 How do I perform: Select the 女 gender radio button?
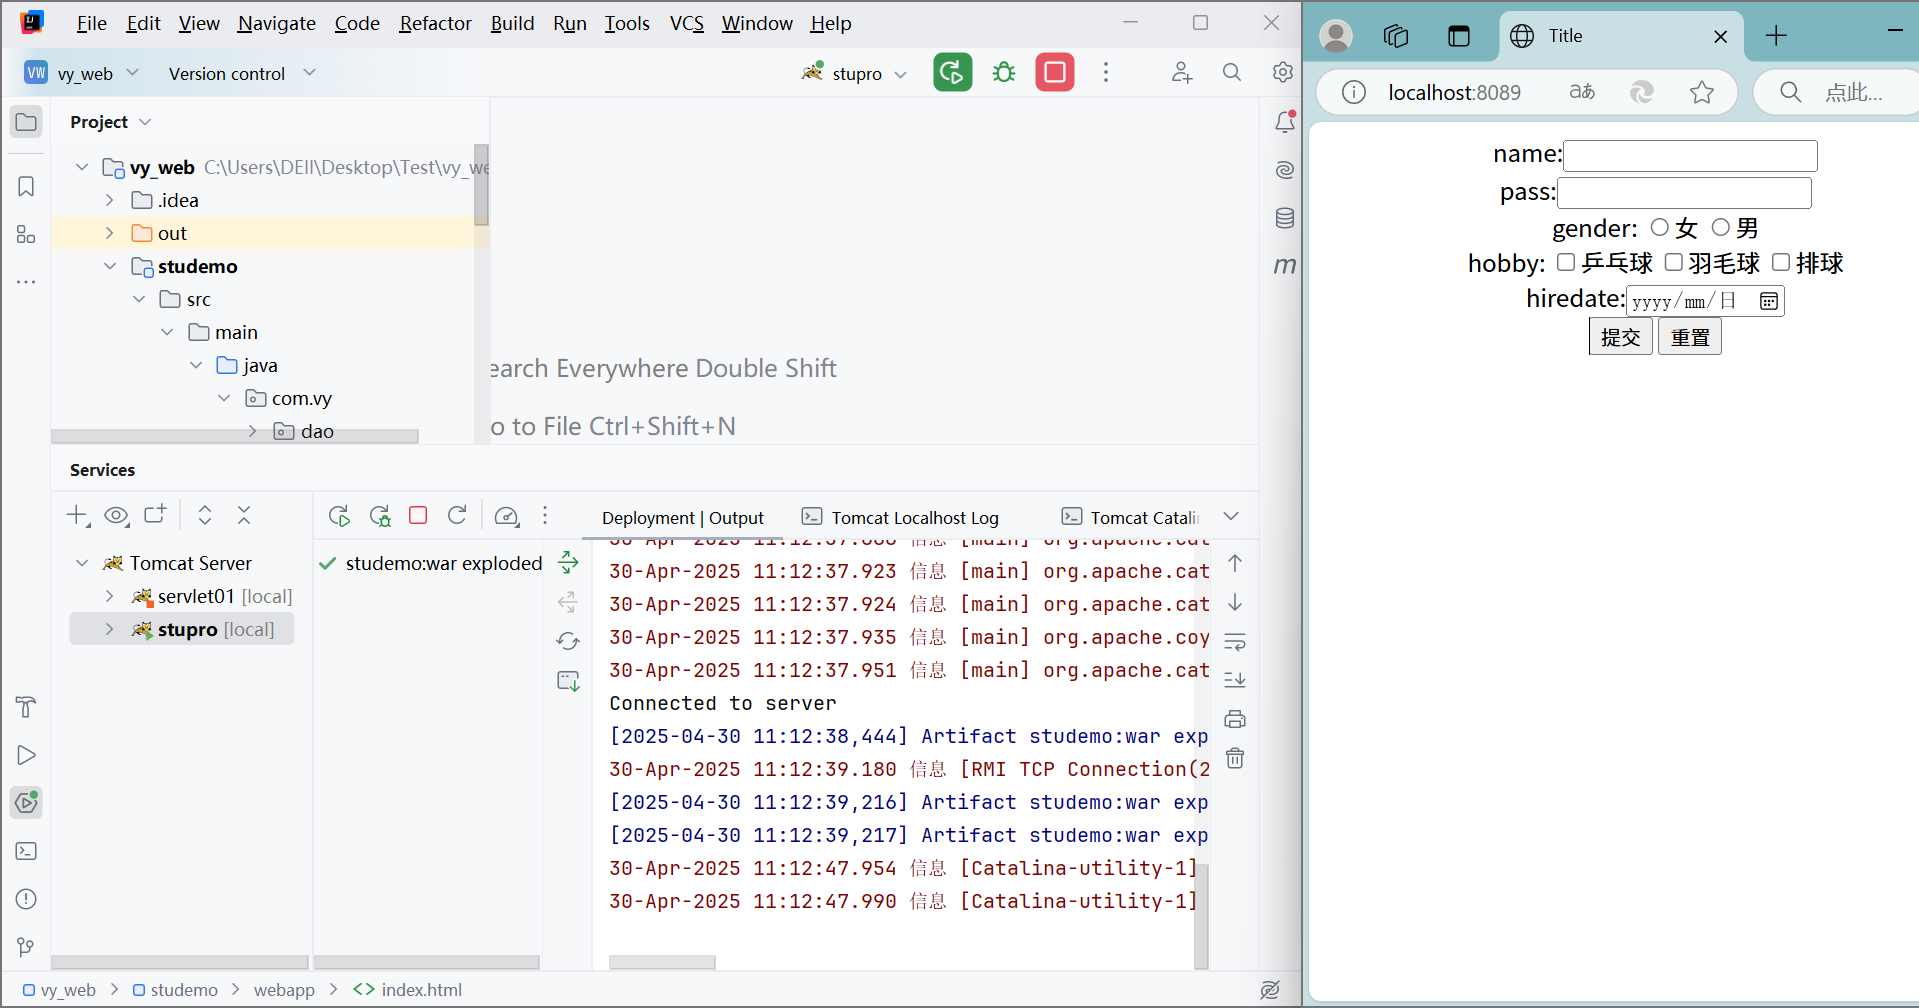click(x=1661, y=227)
